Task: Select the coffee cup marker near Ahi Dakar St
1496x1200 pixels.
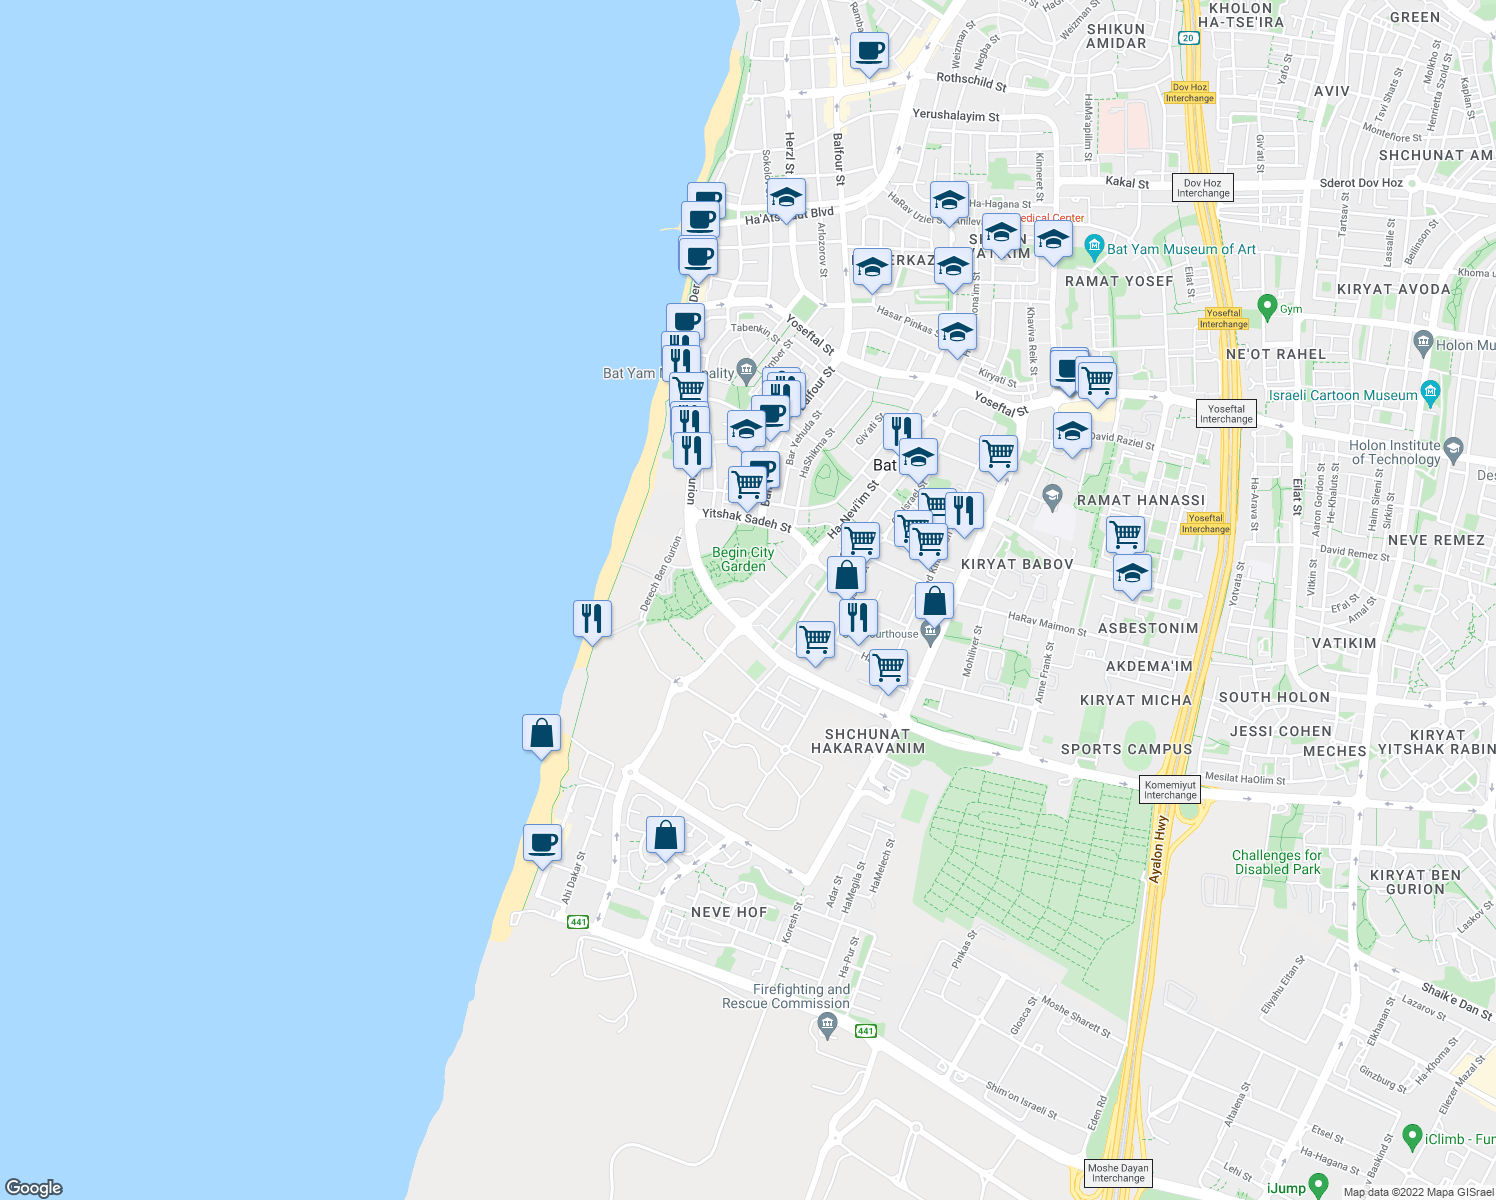Action: pyautogui.click(x=543, y=843)
